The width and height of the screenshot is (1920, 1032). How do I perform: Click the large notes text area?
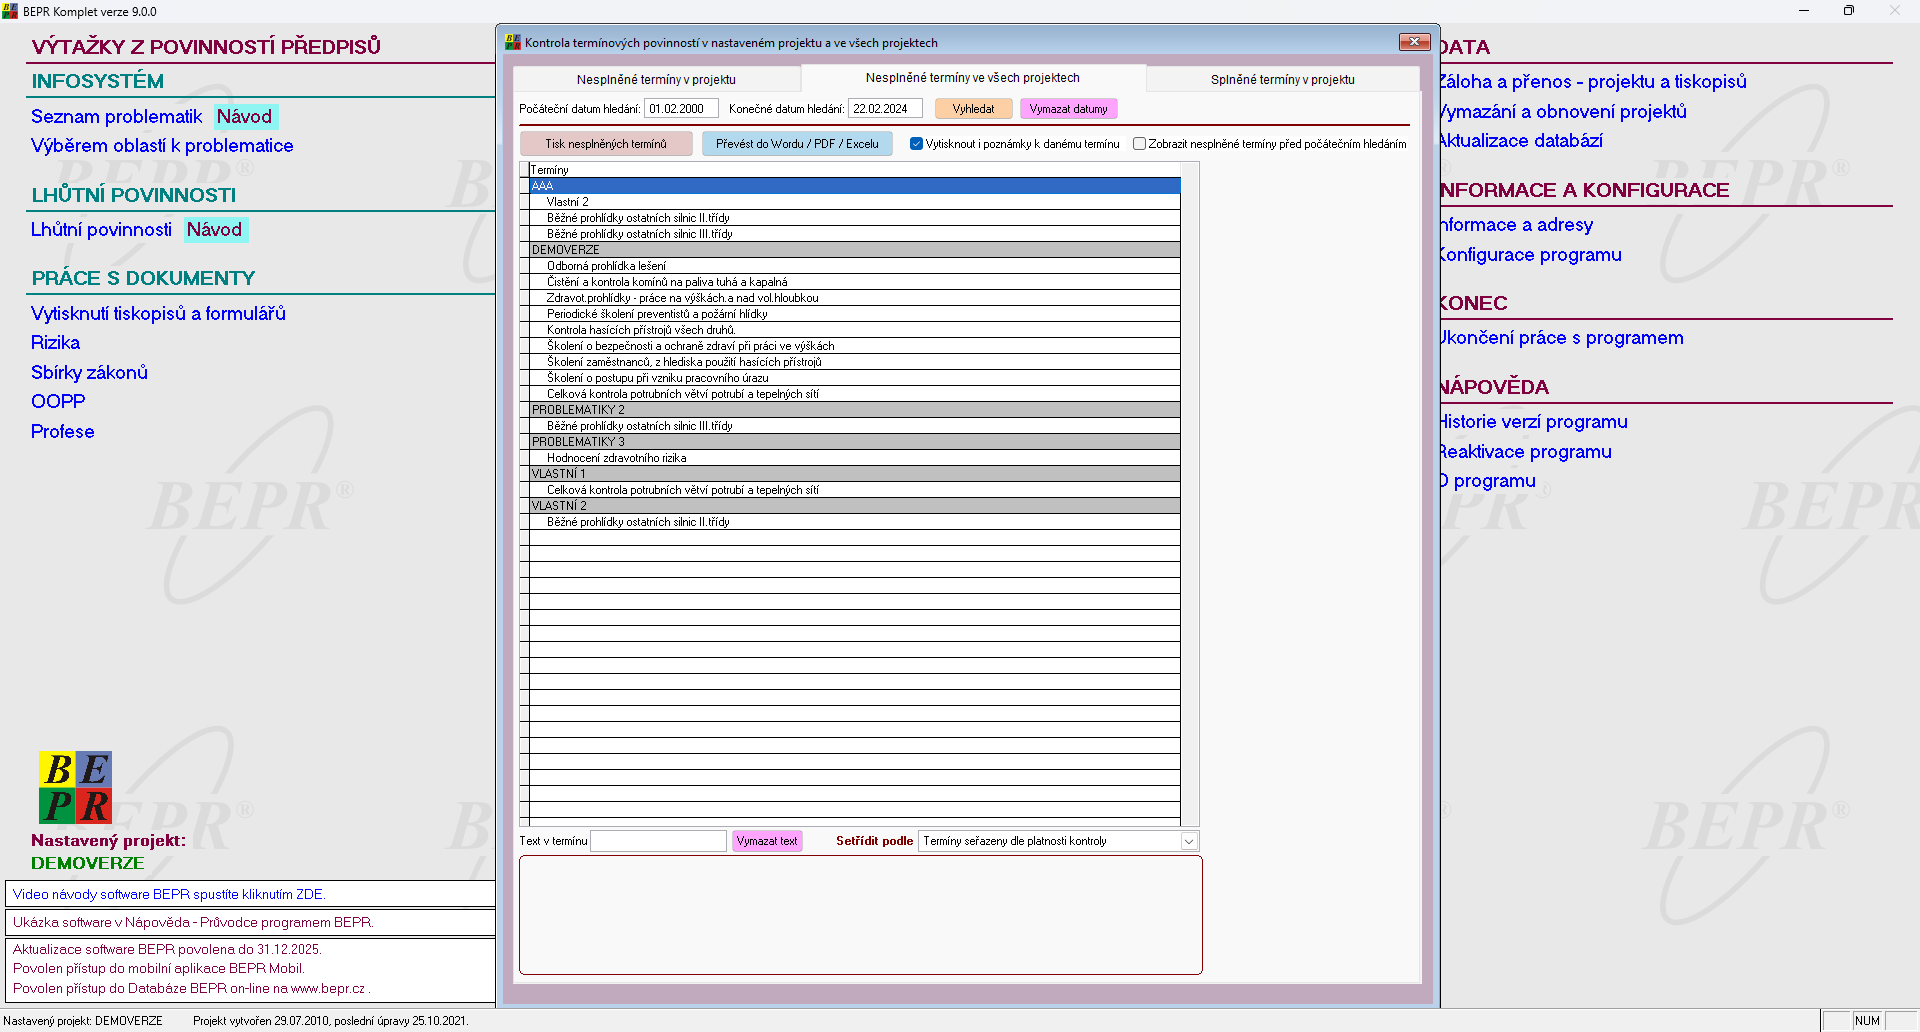[x=861, y=915]
